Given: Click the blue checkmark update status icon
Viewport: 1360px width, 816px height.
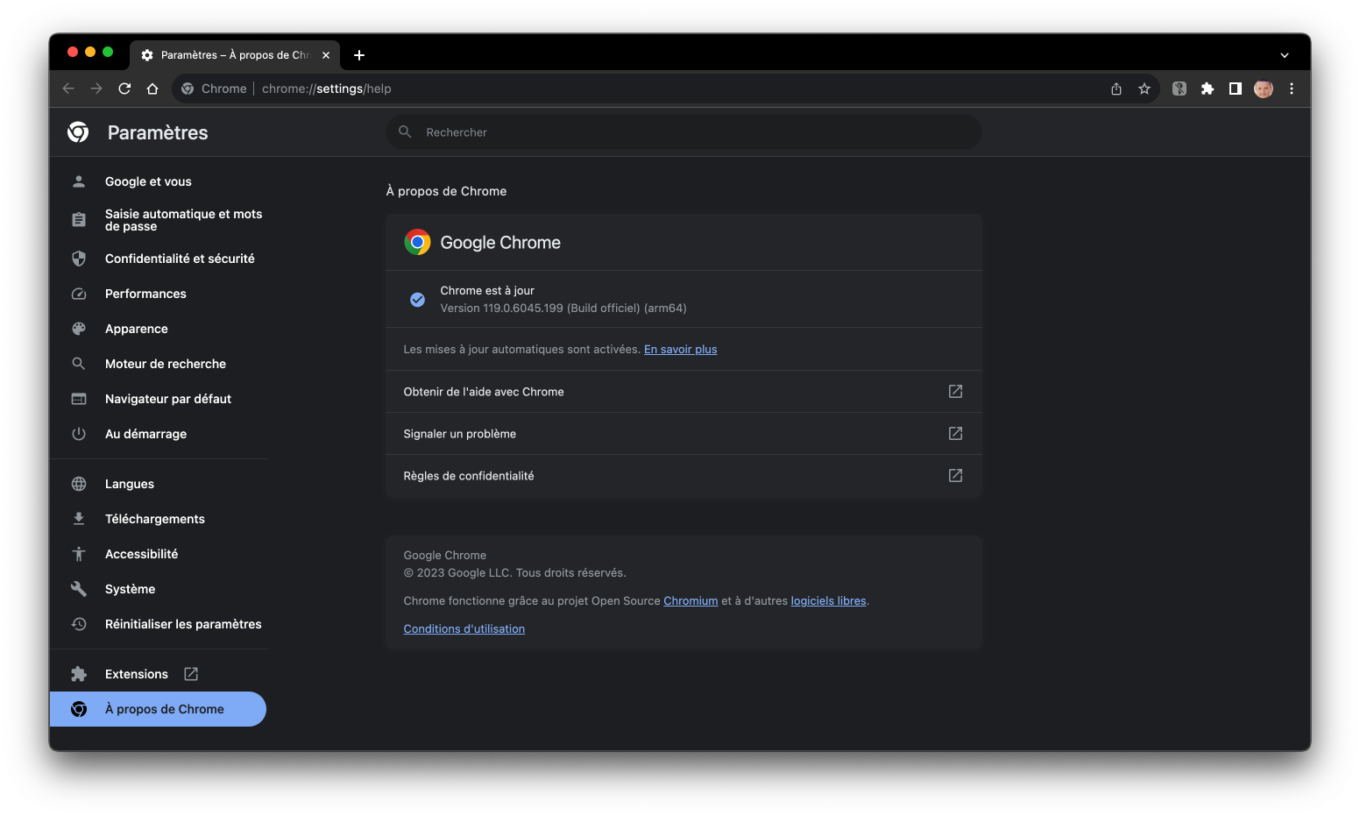Looking at the screenshot, I should [x=417, y=300].
